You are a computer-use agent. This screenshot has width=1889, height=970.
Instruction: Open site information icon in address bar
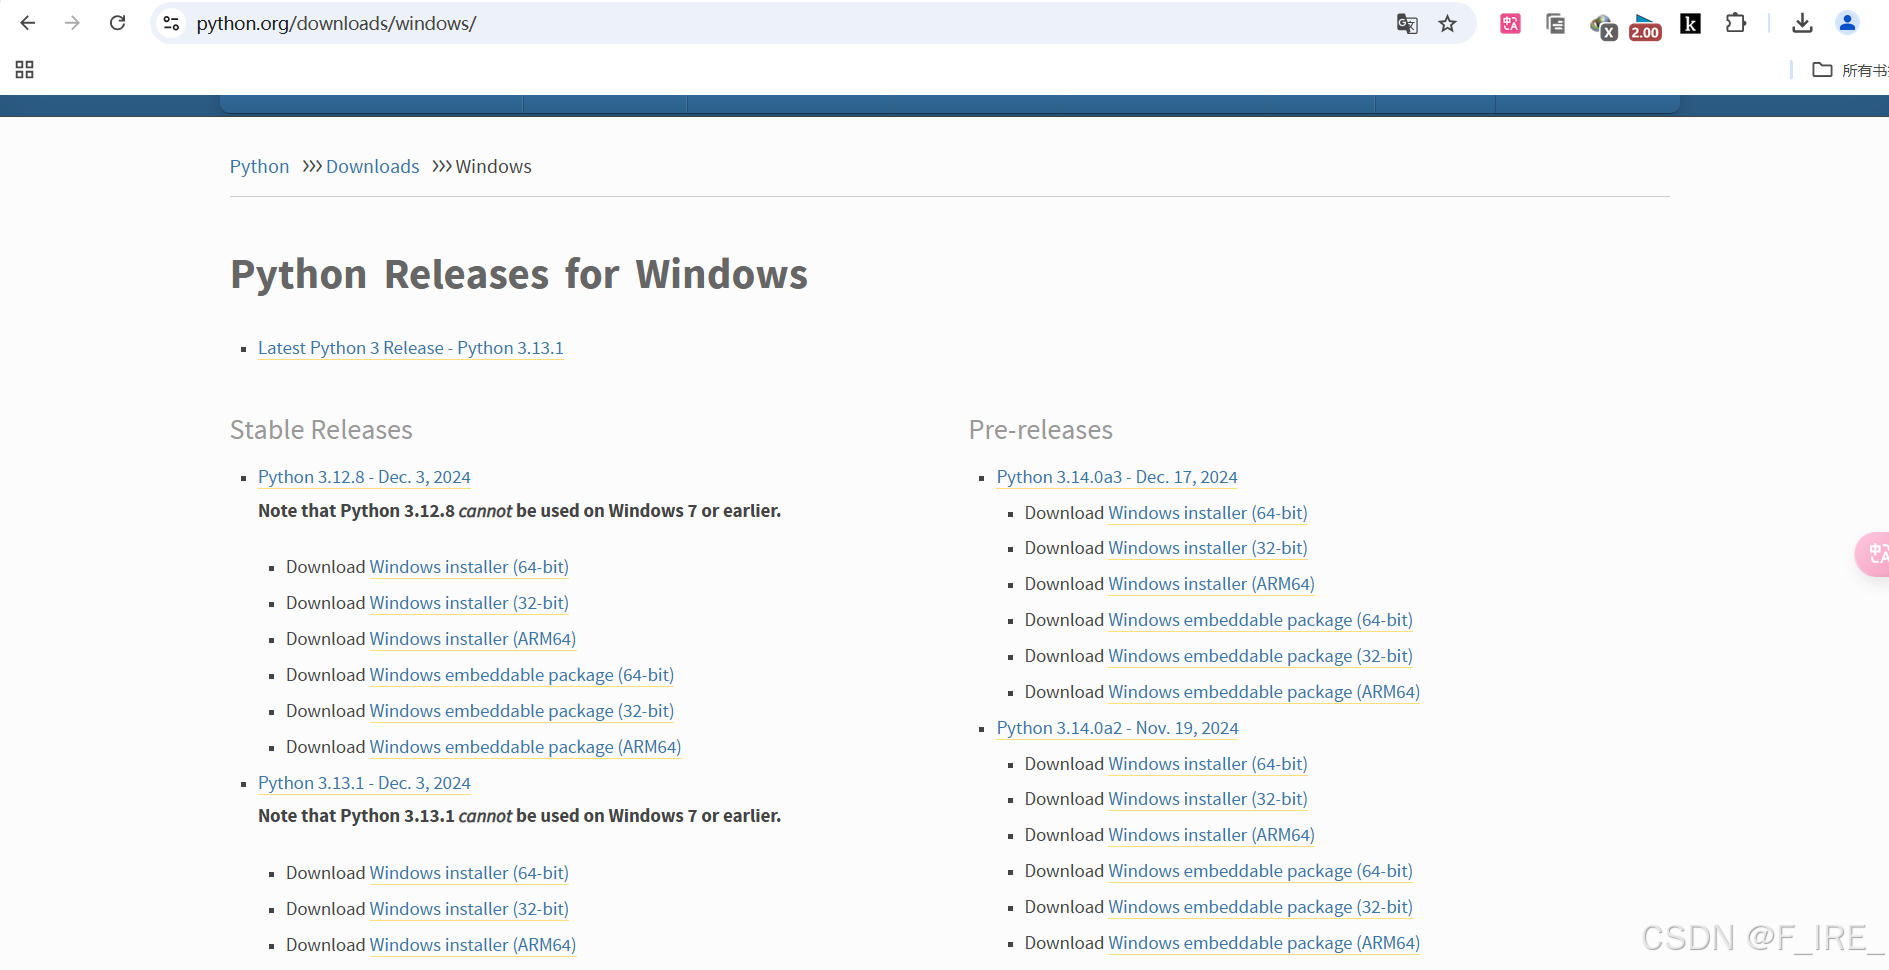tap(172, 23)
